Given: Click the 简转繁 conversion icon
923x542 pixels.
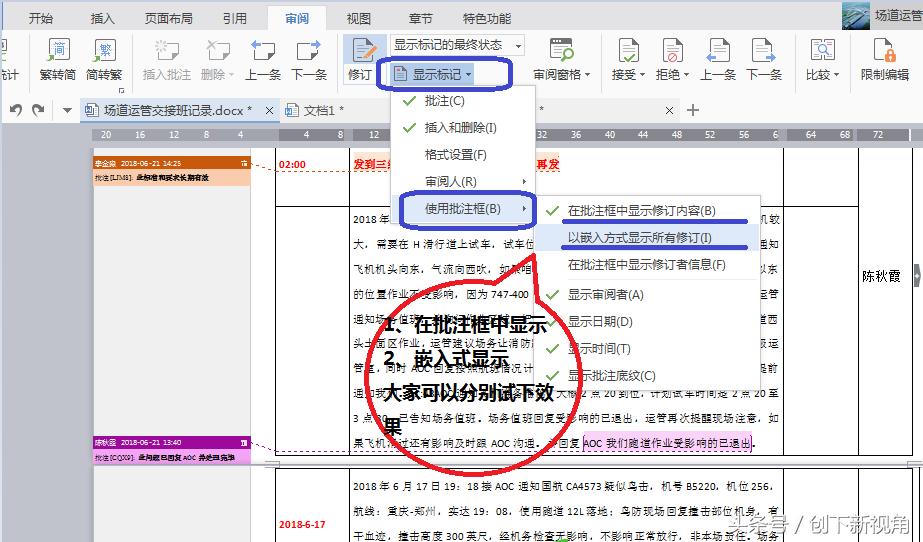Looking at the screenshot, I should 104,52.
